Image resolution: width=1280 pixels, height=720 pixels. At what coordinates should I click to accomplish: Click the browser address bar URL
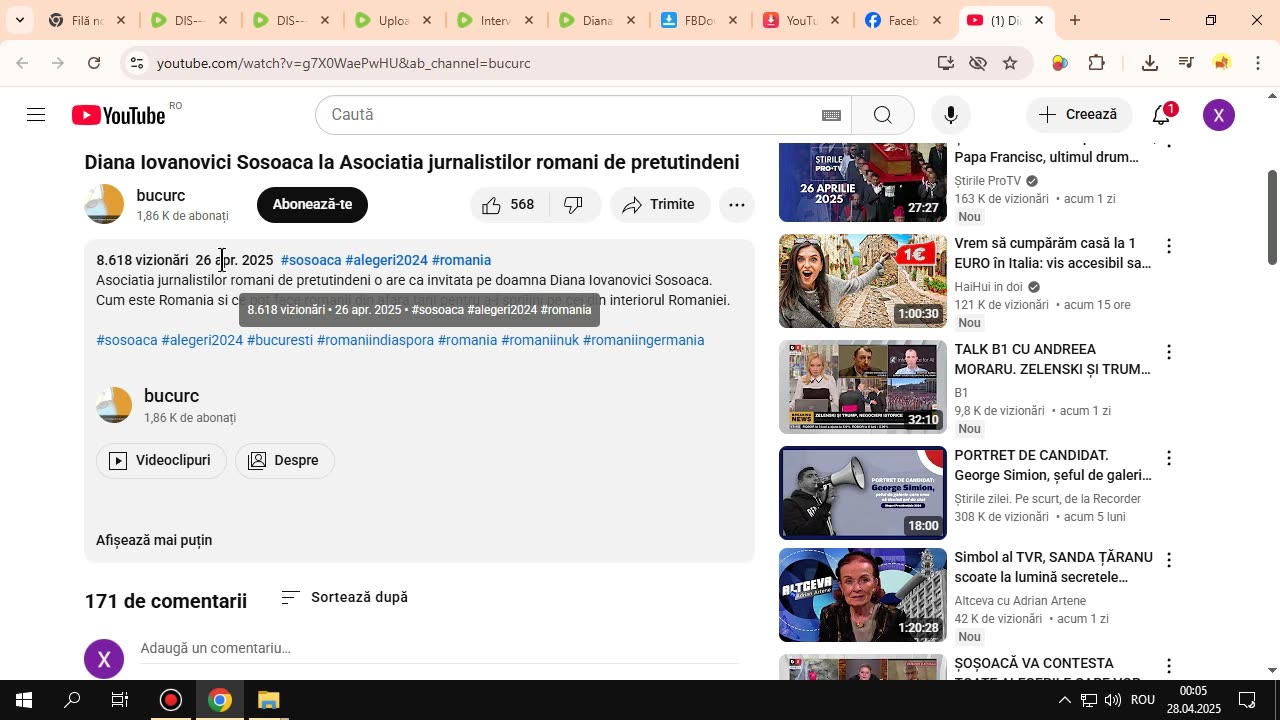coord(343,63)
